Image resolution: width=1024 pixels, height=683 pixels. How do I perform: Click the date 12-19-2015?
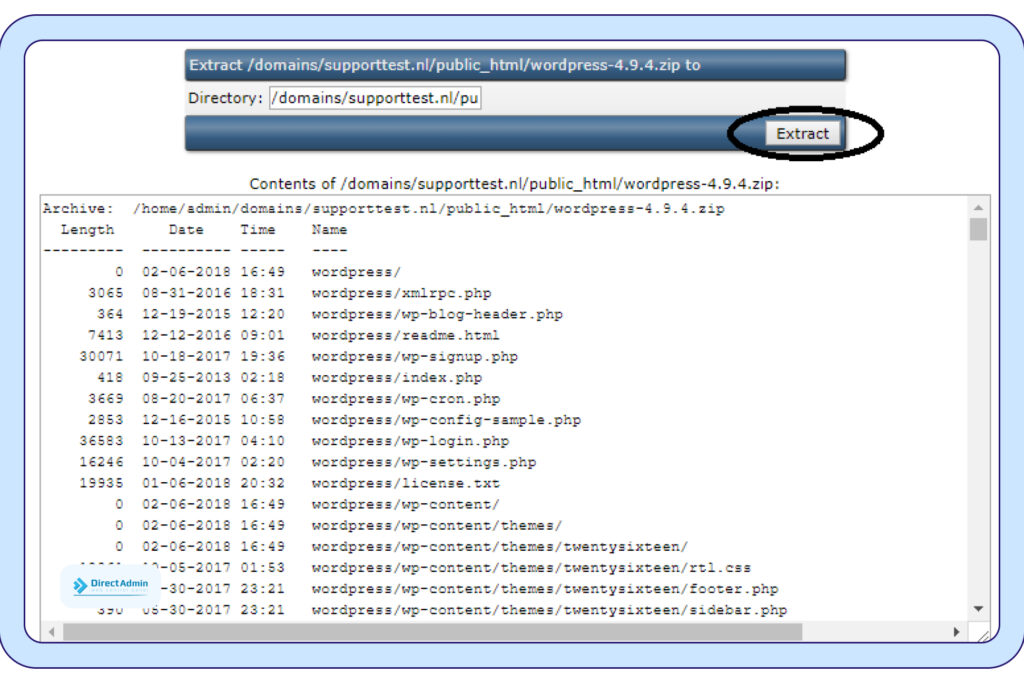186,314
